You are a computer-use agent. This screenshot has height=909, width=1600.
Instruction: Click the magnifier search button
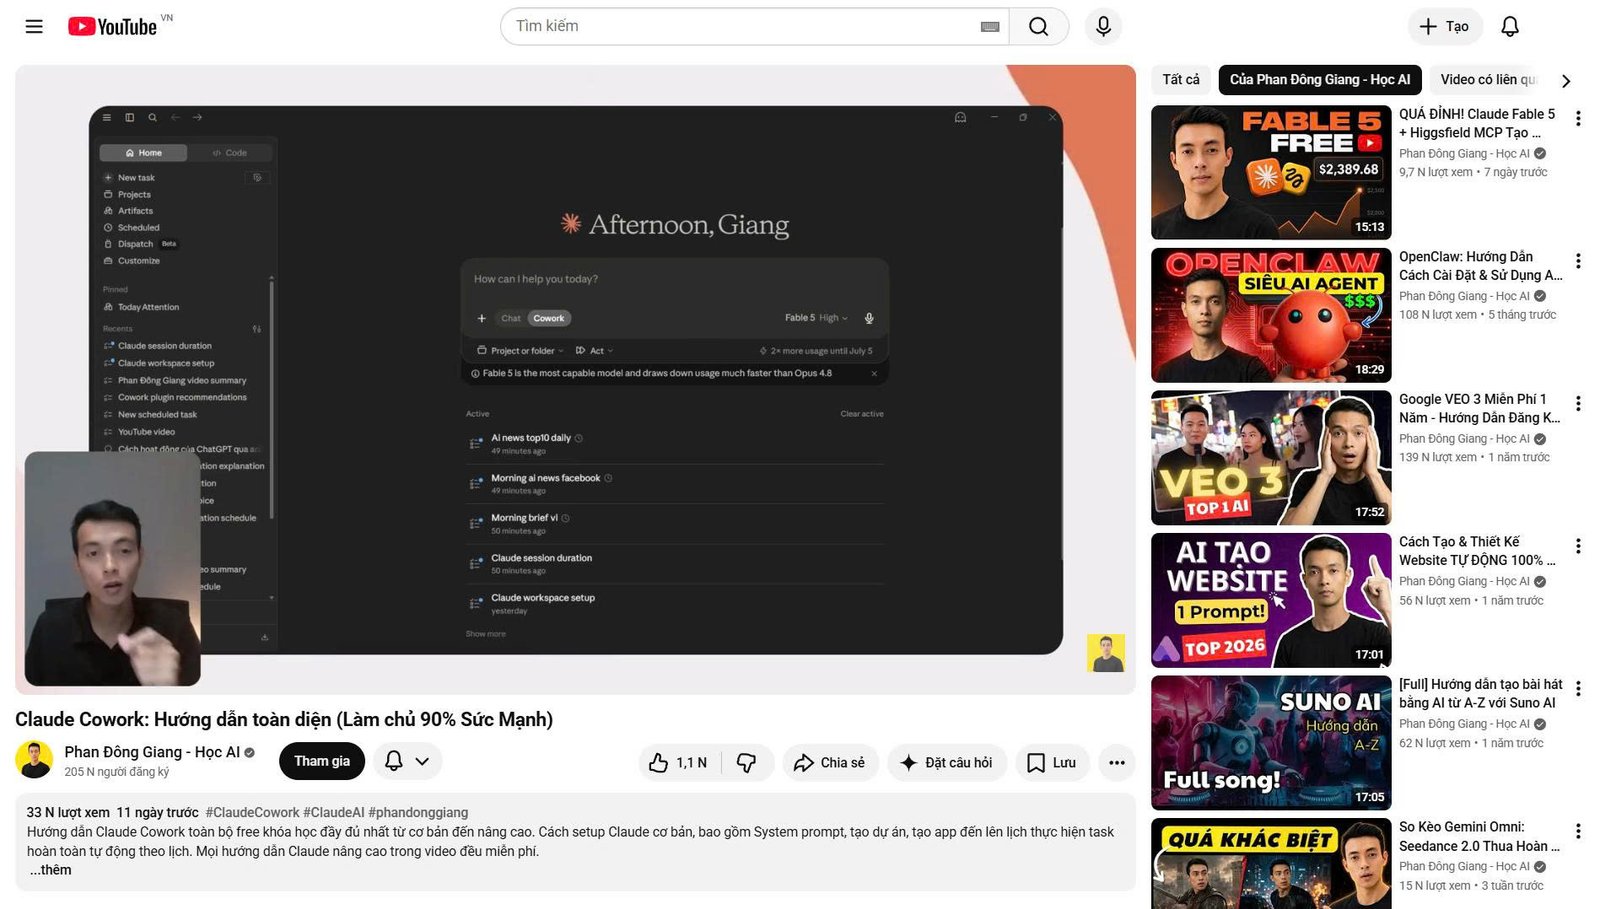coord(1039,27)
